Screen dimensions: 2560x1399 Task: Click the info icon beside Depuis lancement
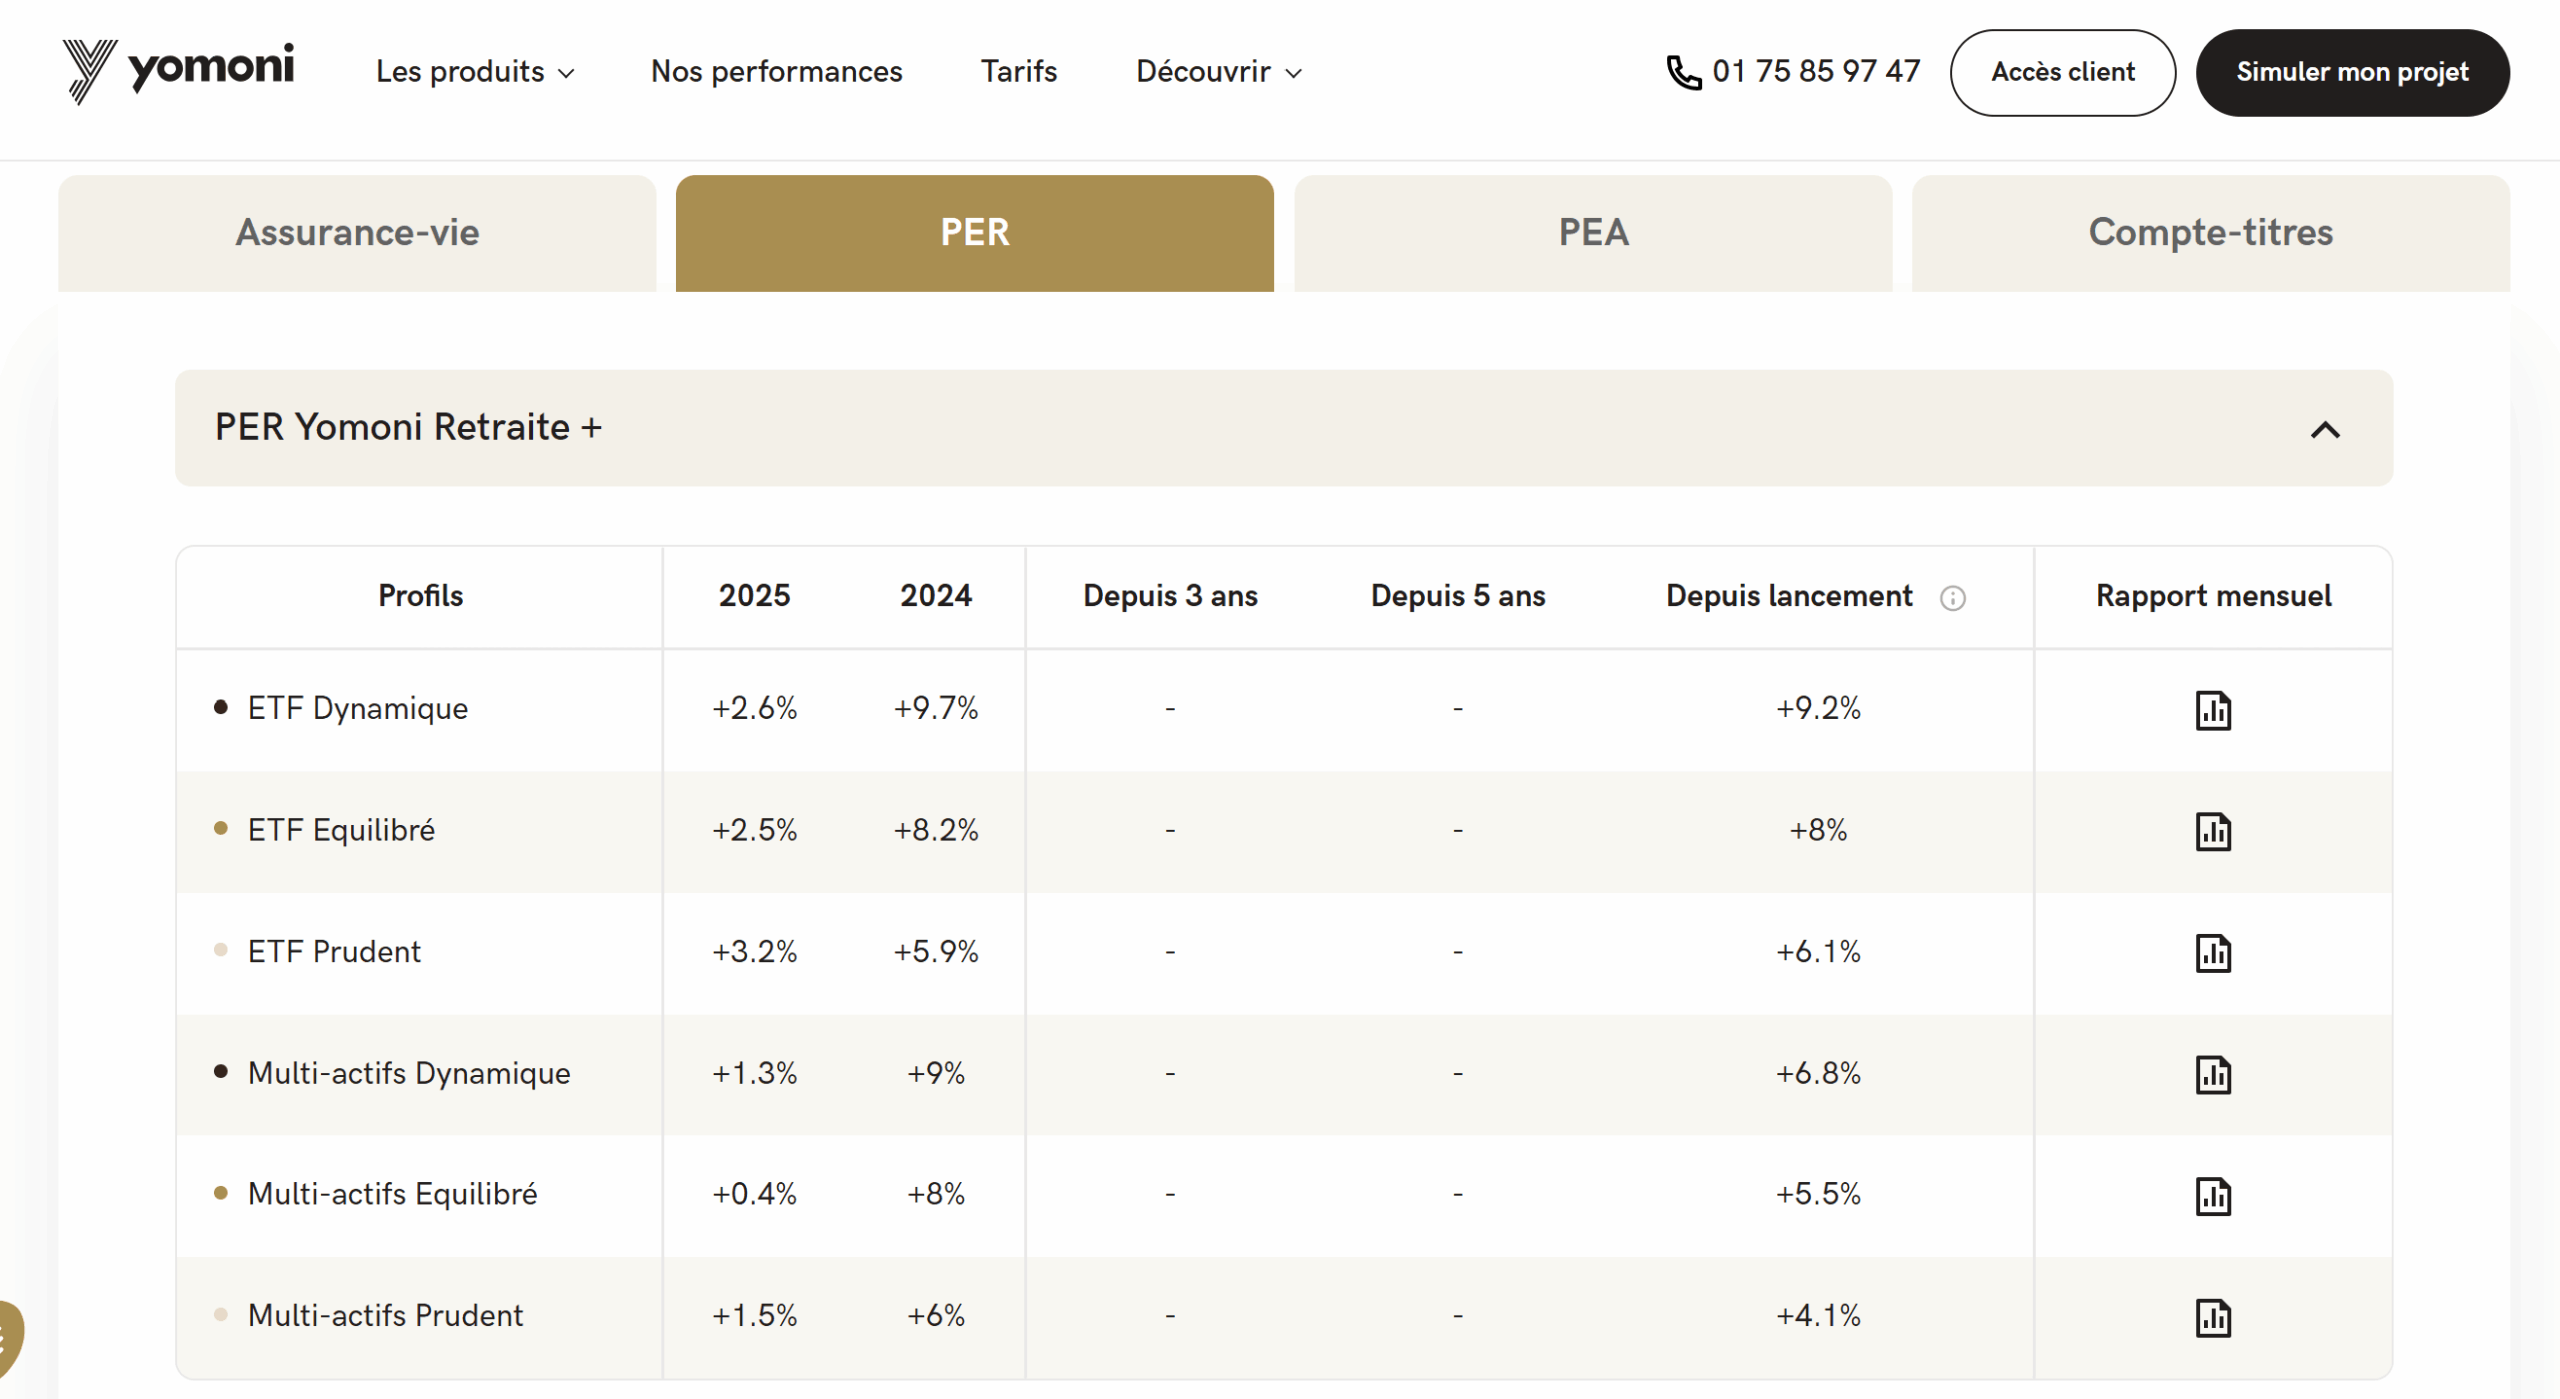tap(1952, 598)
